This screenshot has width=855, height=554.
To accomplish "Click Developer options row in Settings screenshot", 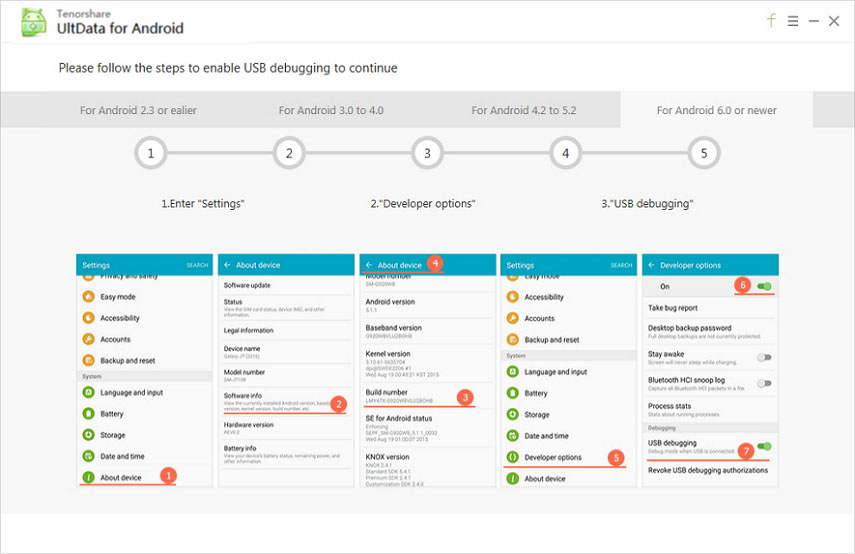I will click(568, 457).
